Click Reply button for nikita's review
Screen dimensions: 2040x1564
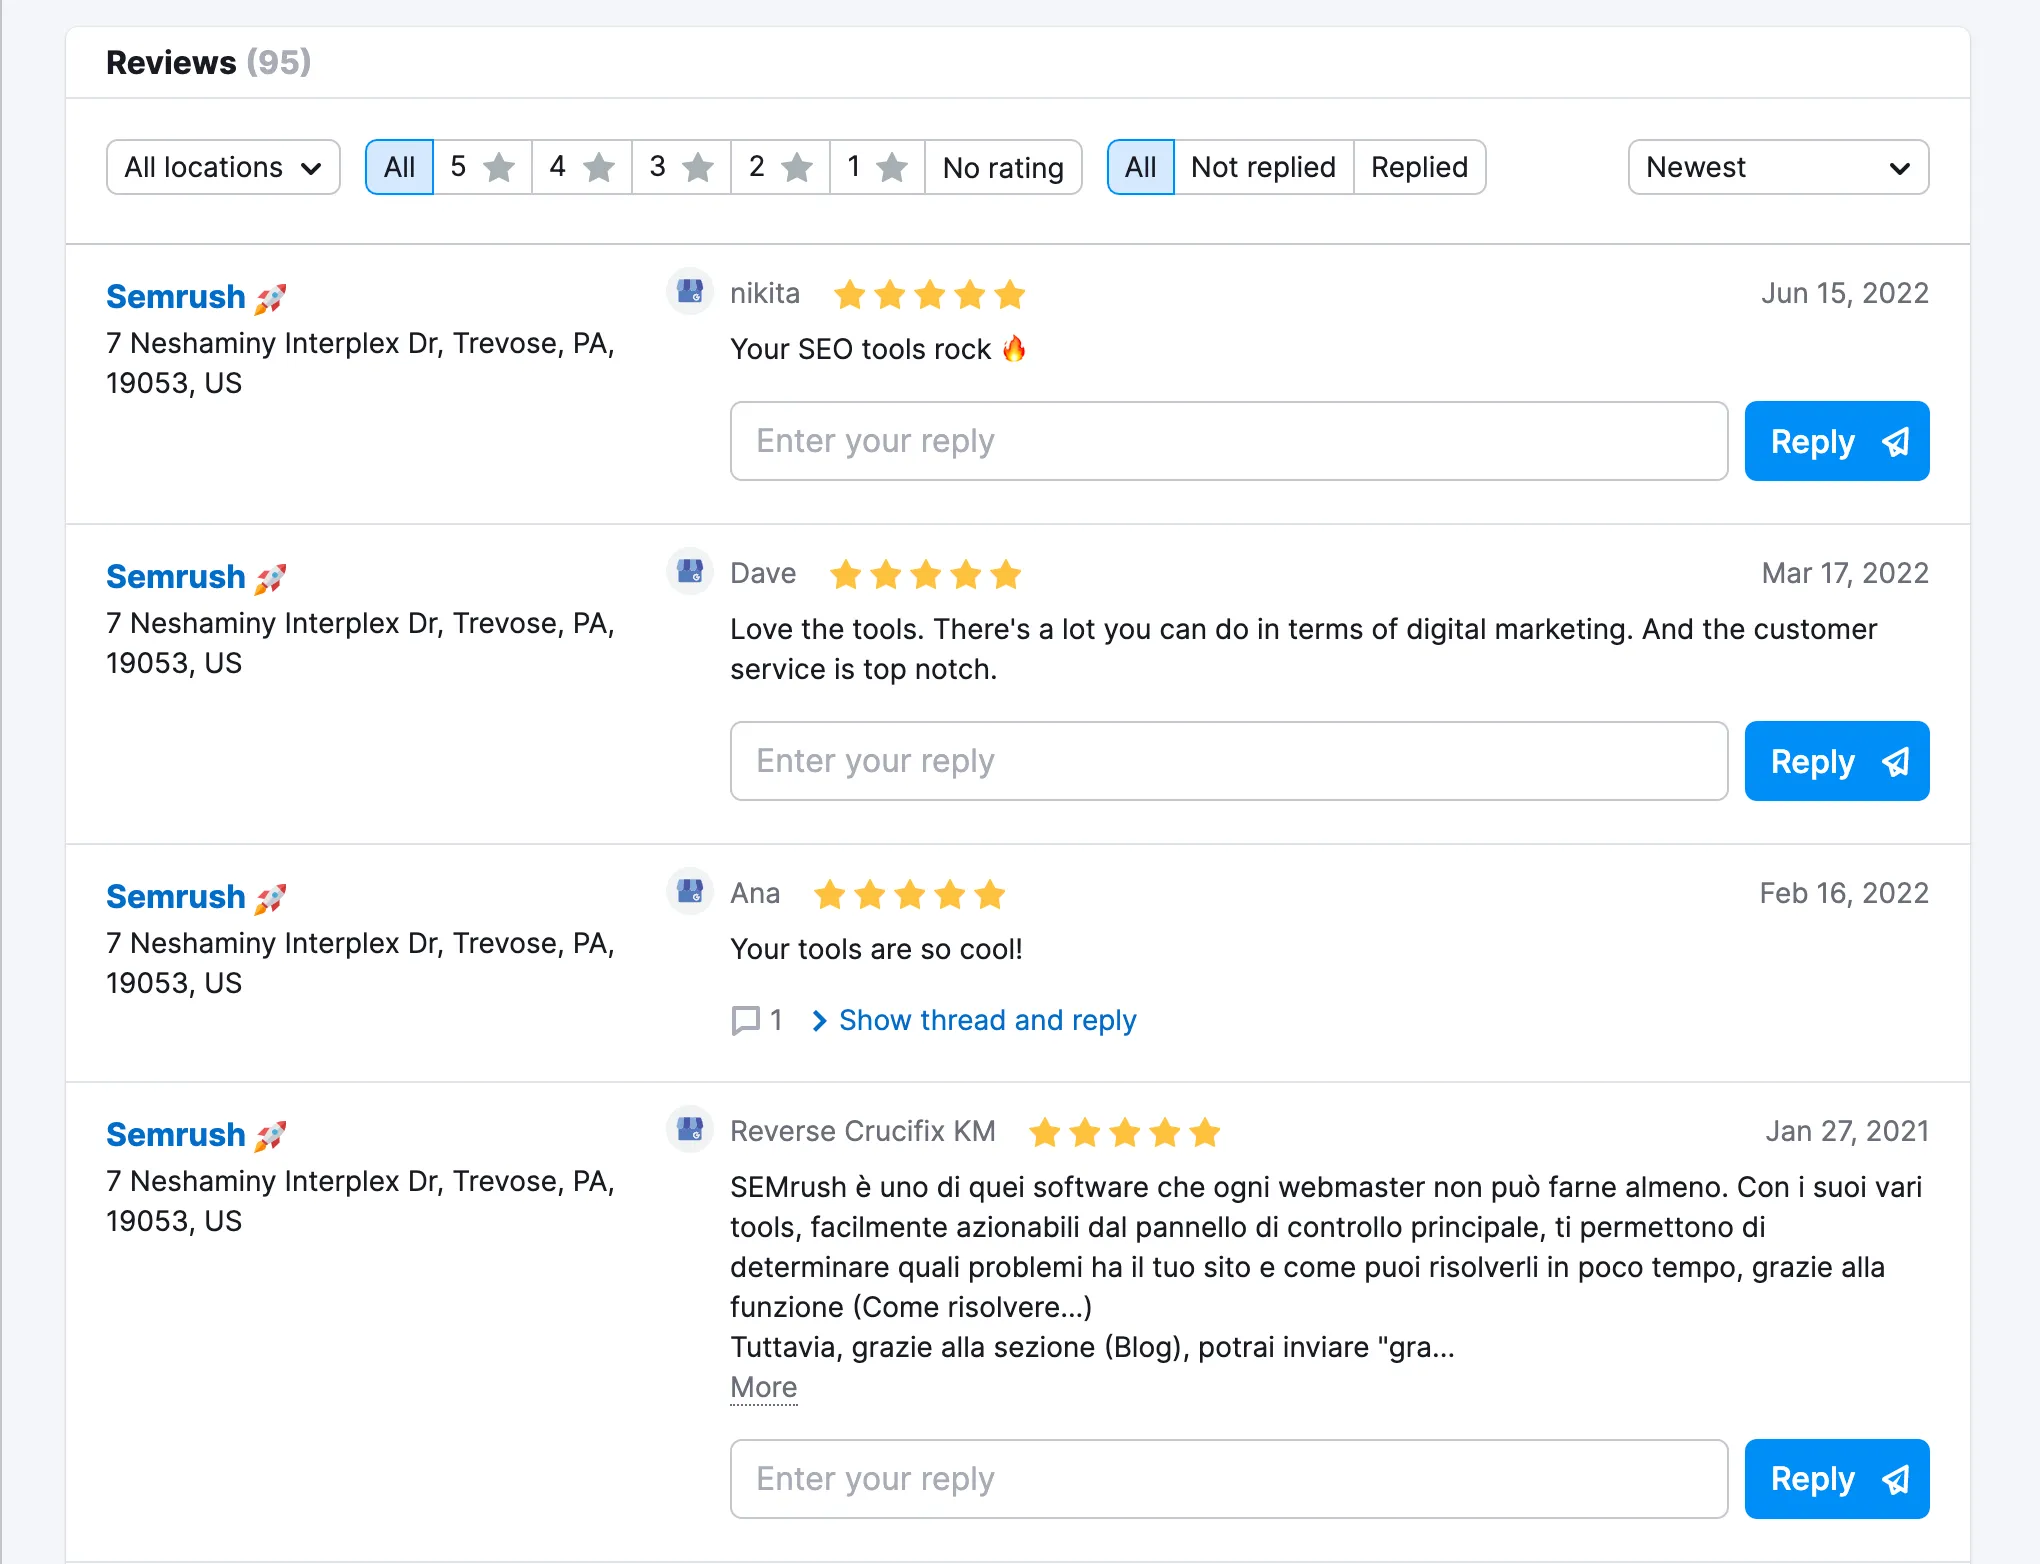click(x=1837, y=441)
